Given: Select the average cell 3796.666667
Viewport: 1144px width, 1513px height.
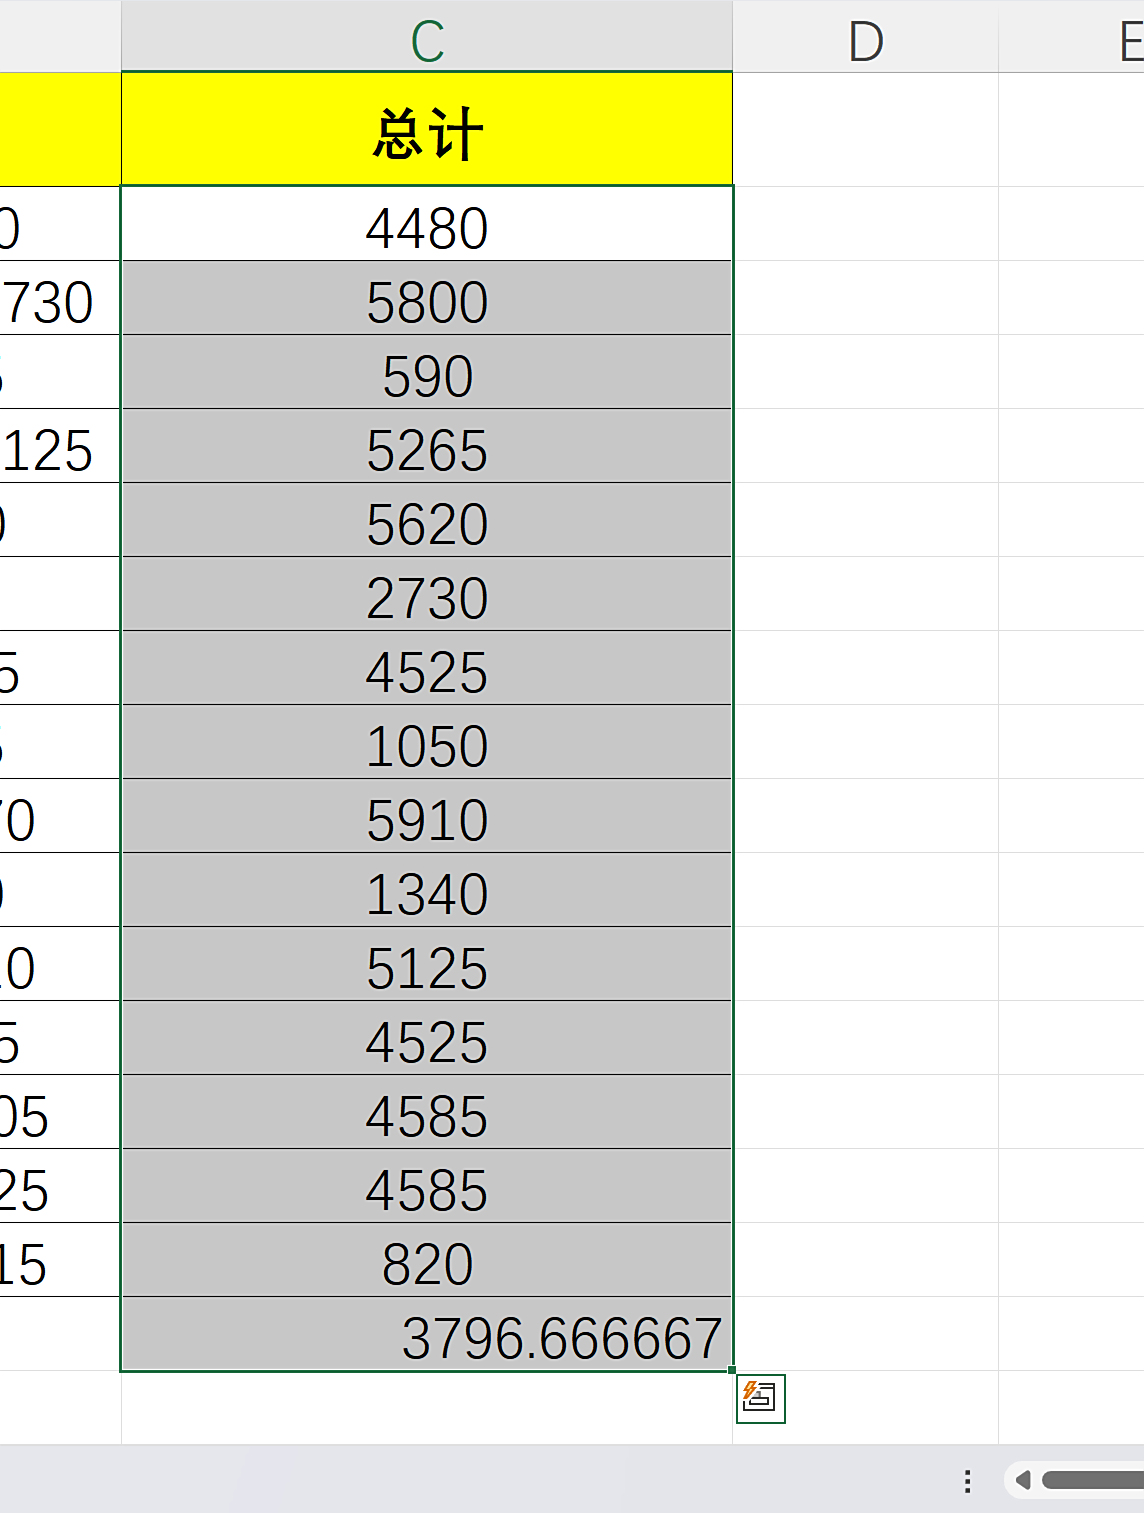Looking at the screenshot, I should 427,1336.
